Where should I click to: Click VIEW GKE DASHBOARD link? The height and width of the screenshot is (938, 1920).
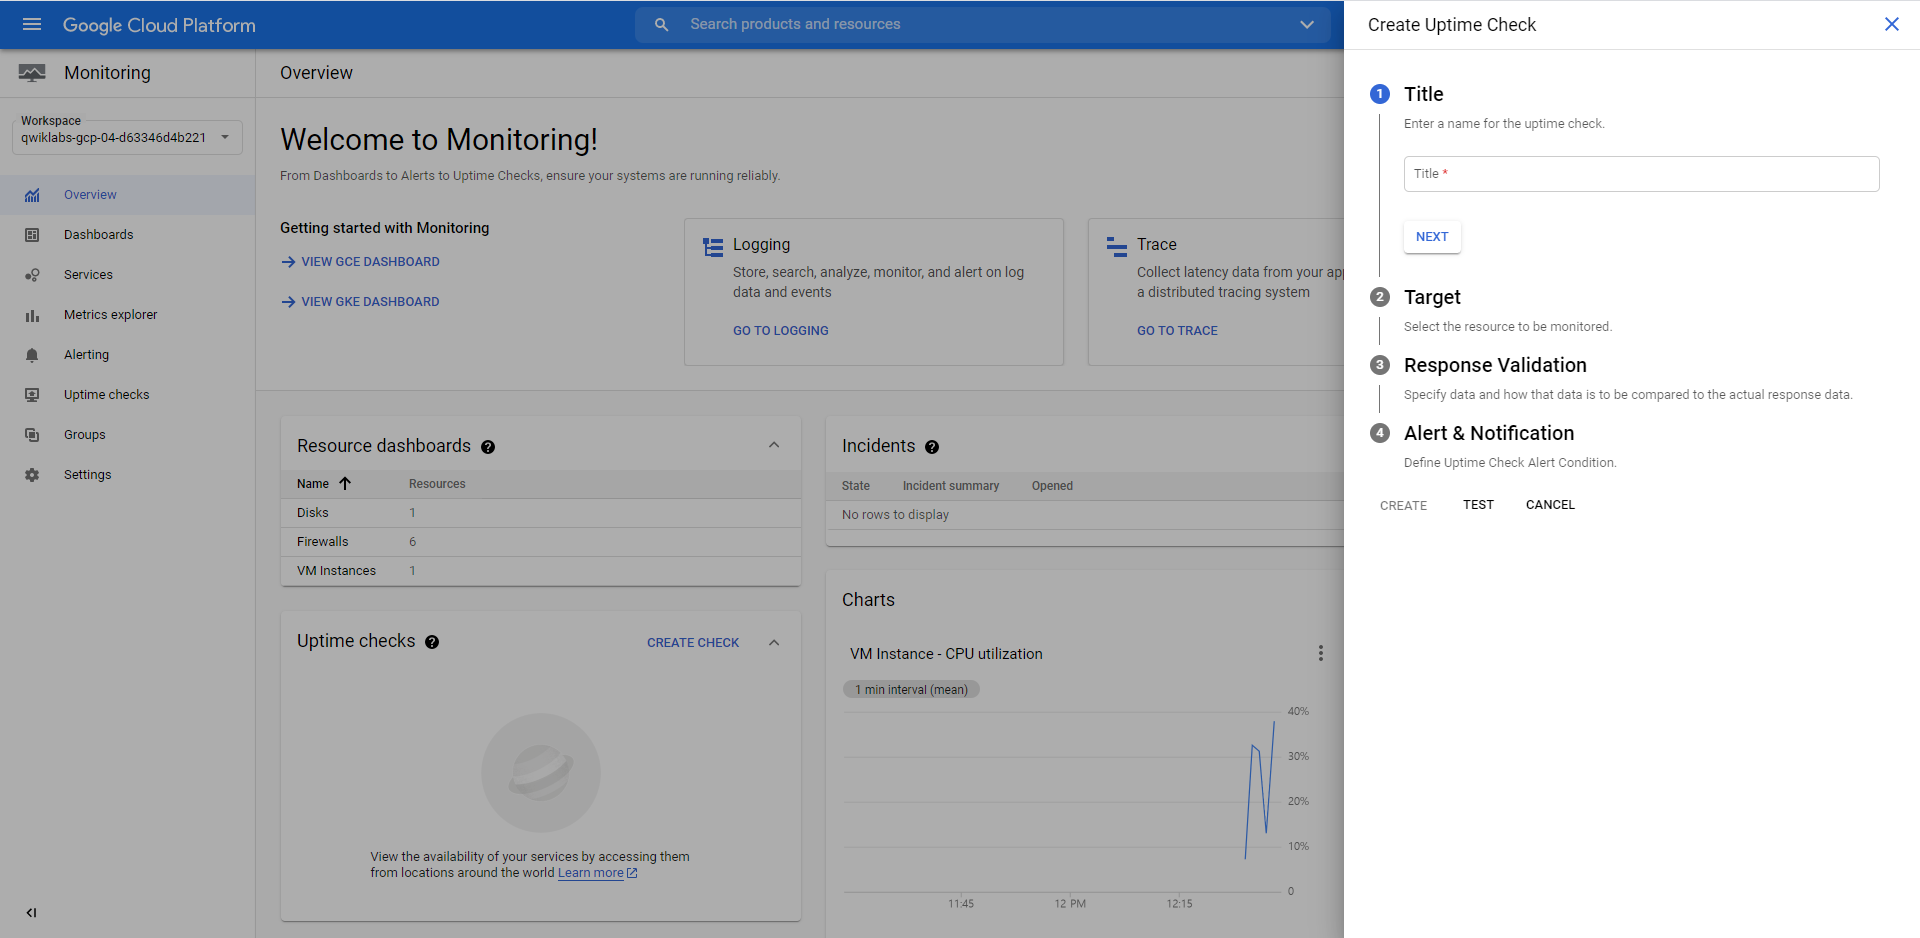tap(360, 302)
